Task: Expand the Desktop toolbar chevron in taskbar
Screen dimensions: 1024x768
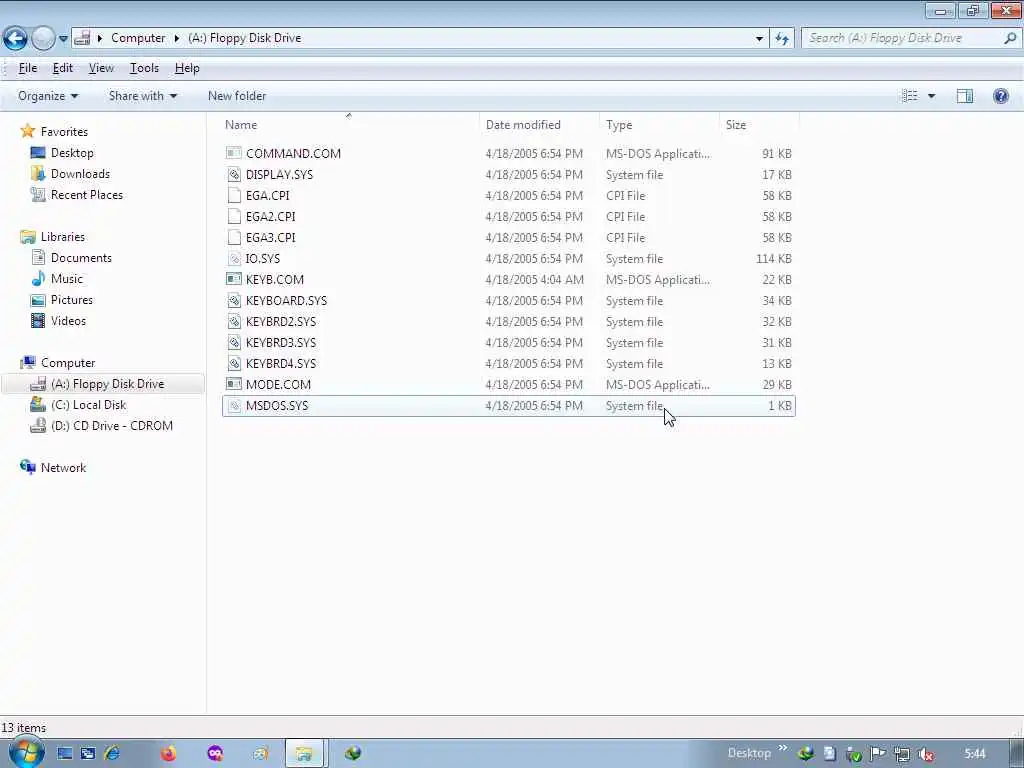Action: click(782, 748)
